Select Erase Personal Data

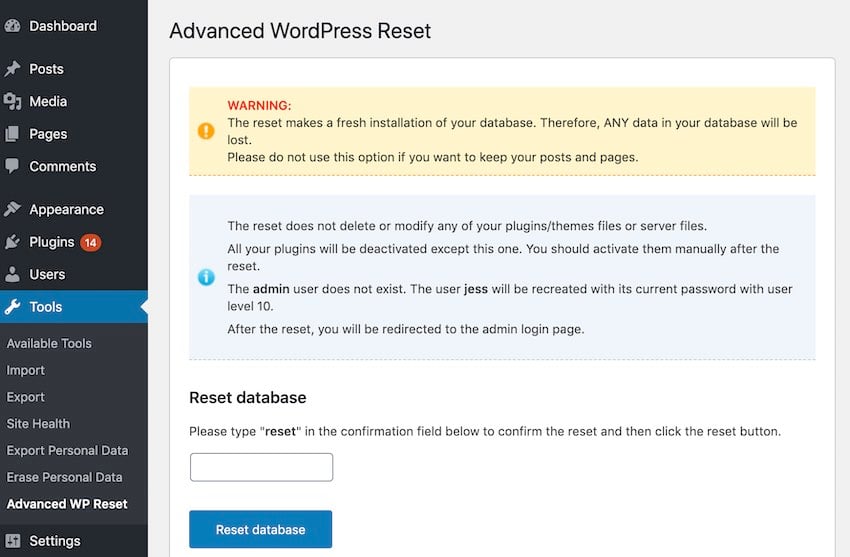point(64,477)
